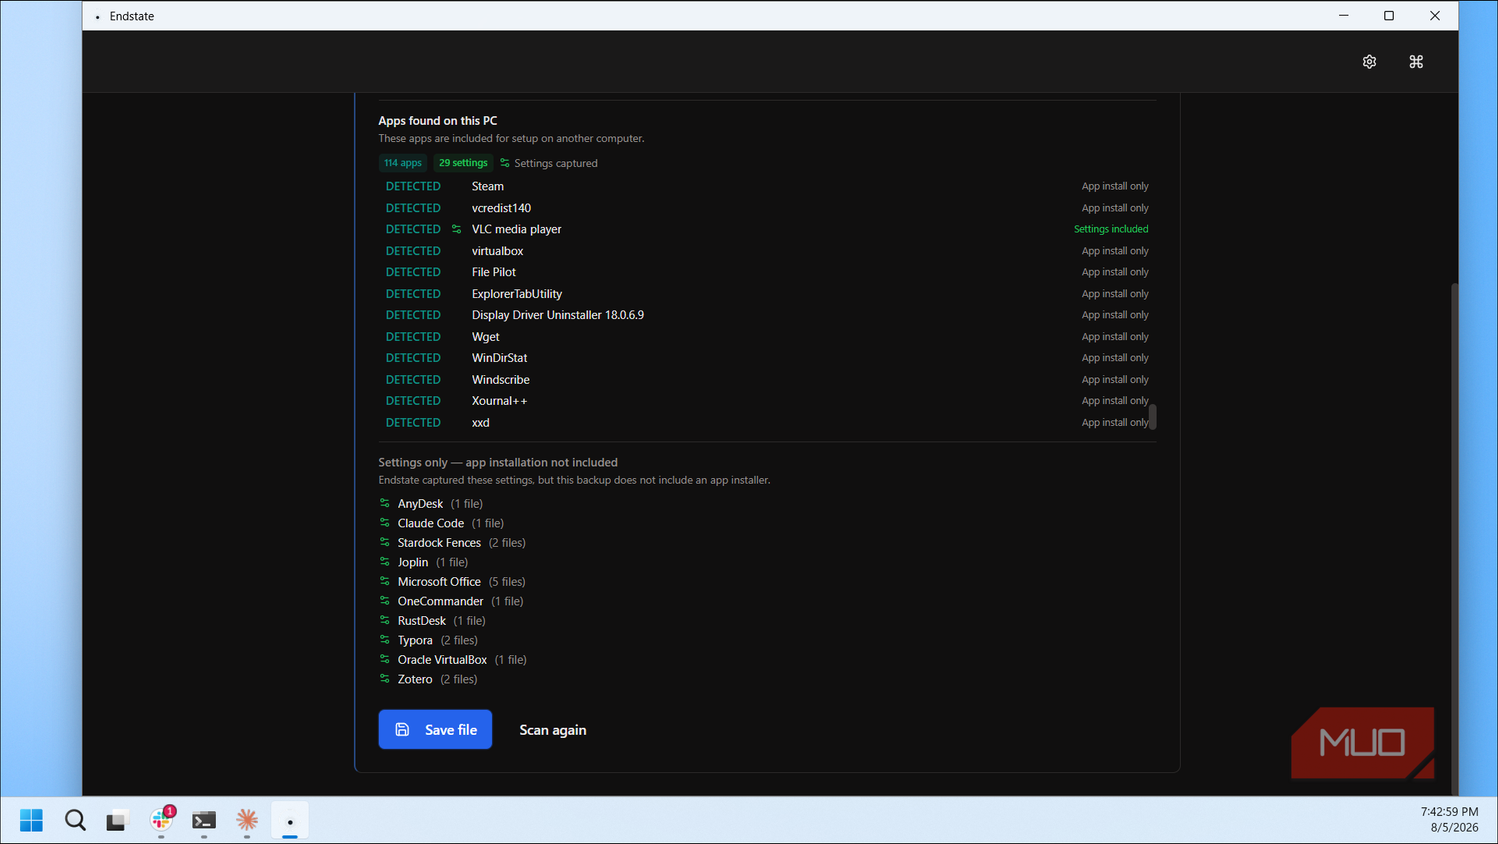The image size is (1498, 844).
Task: Click the Apps found on this PC heading
Action: [437, 120]
